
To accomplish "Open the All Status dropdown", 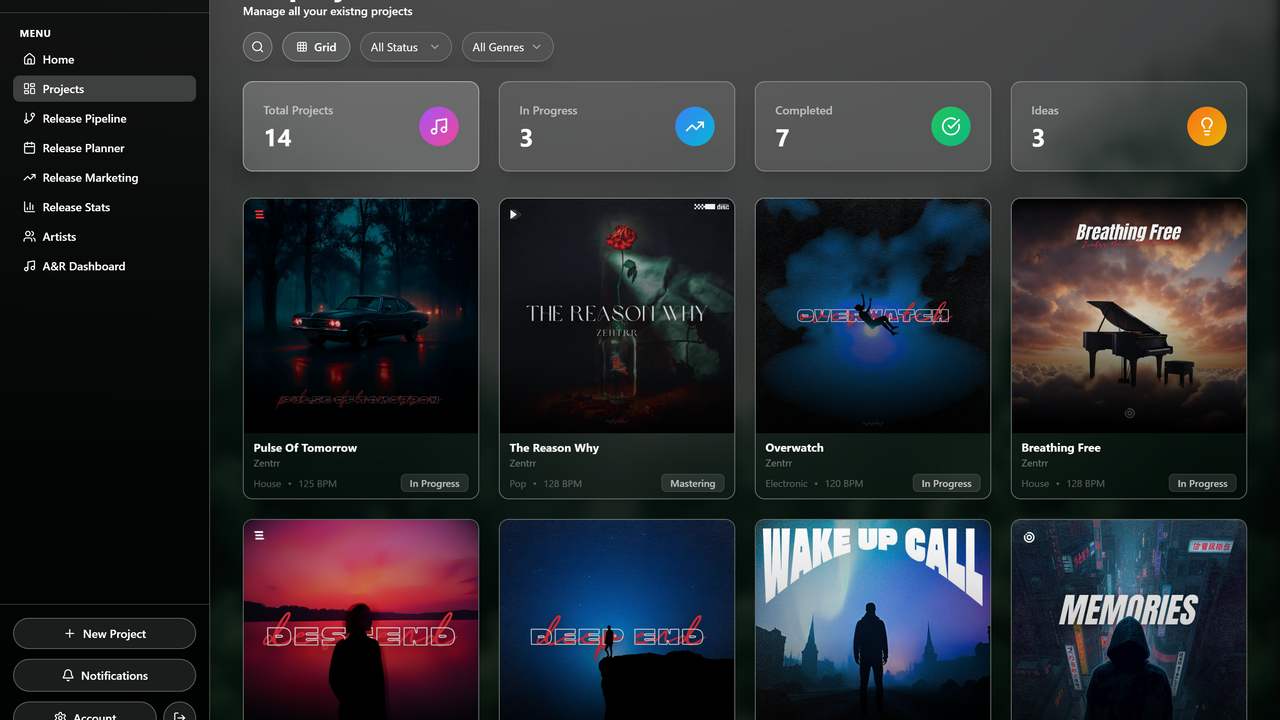I will [x=405, y=47].
